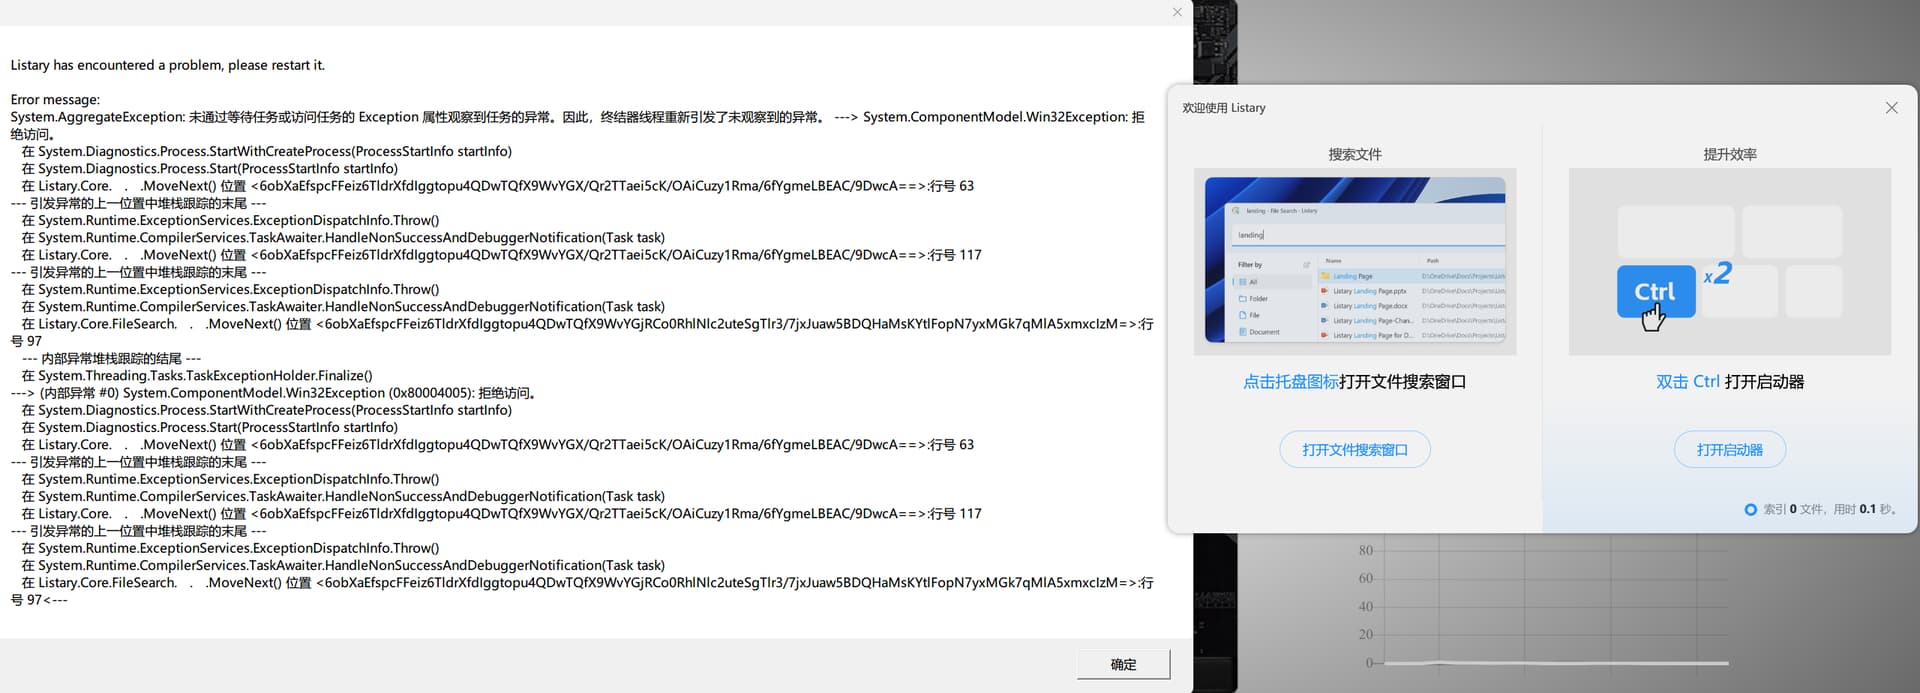Click the 'Error message:' label
The width and height of the screenshot is (1920, 693).
coord(55,100)
